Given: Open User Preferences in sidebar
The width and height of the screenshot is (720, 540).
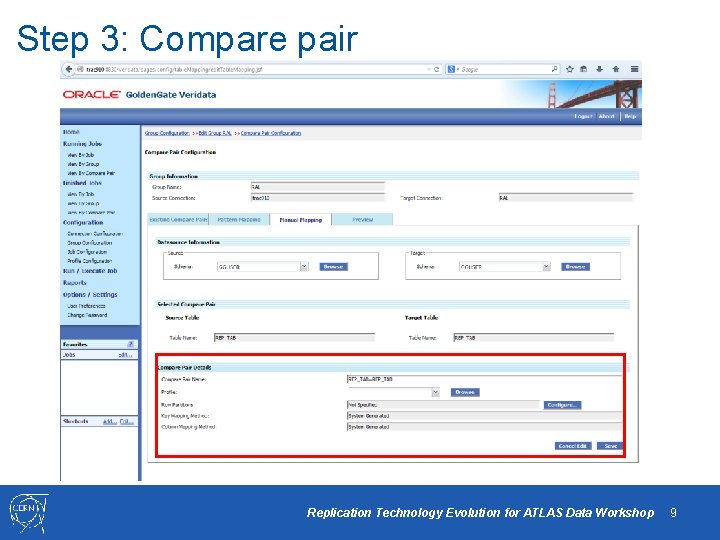Looking at the screenshot, I should pos(86,306).
